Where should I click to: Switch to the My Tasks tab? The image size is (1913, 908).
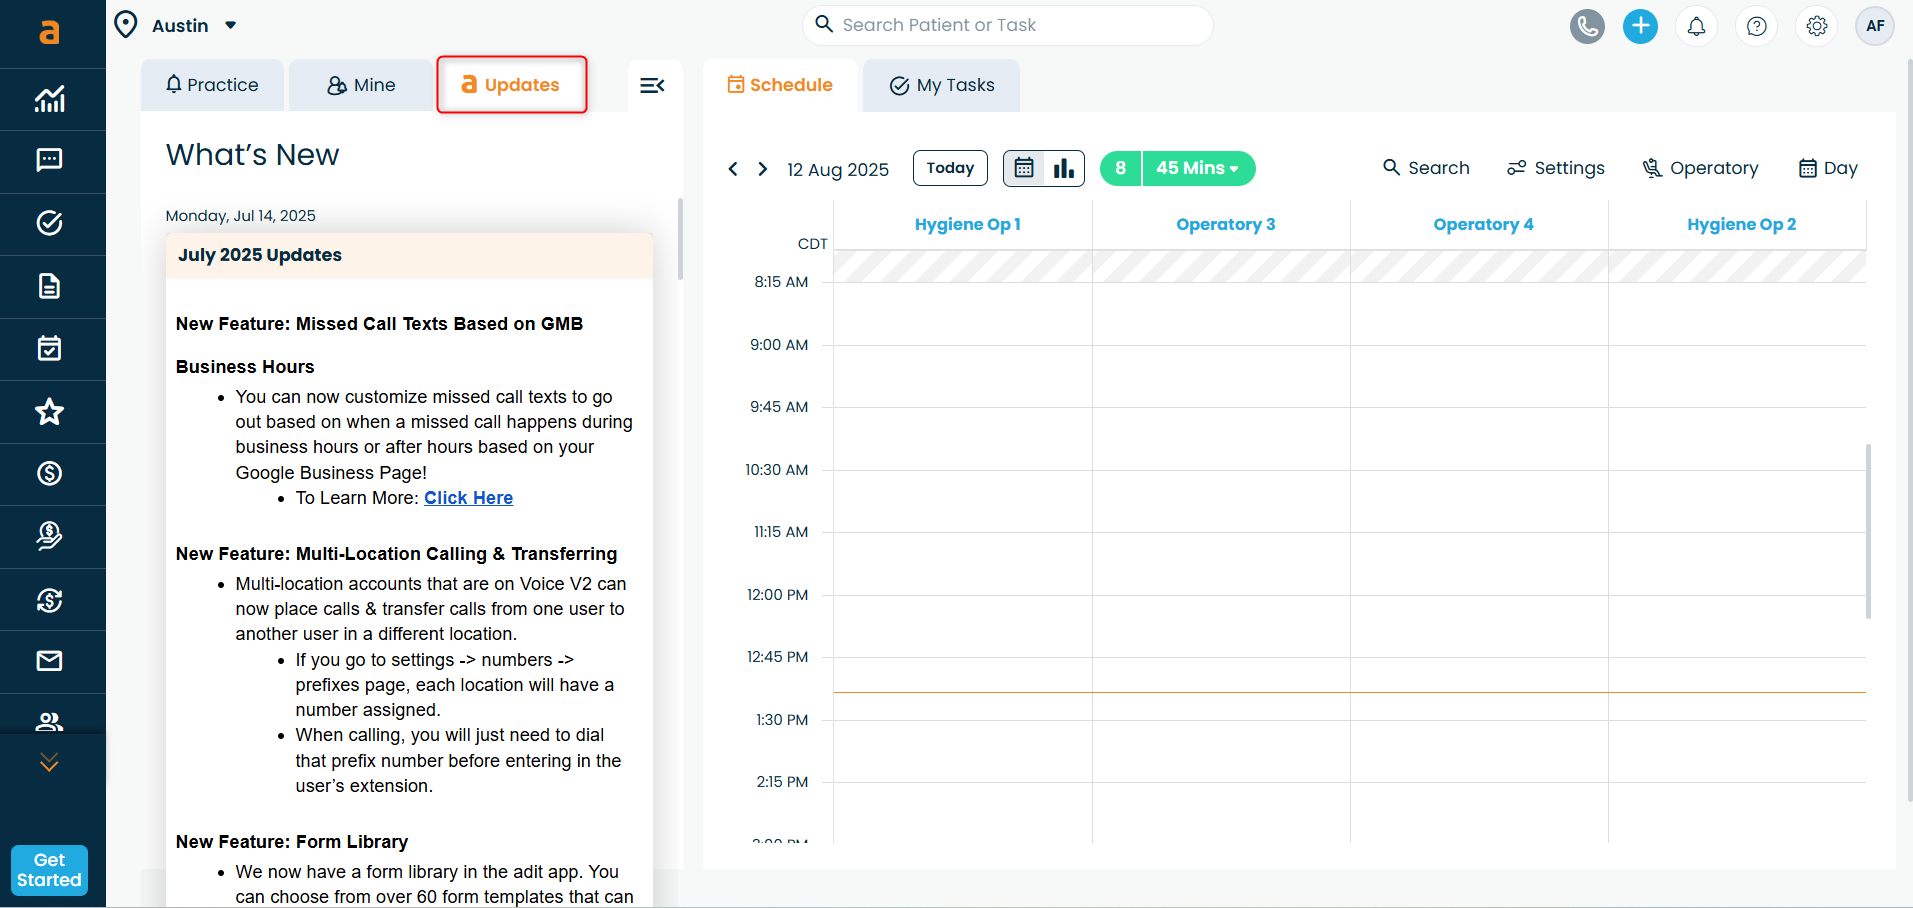[x=941, y=86]
